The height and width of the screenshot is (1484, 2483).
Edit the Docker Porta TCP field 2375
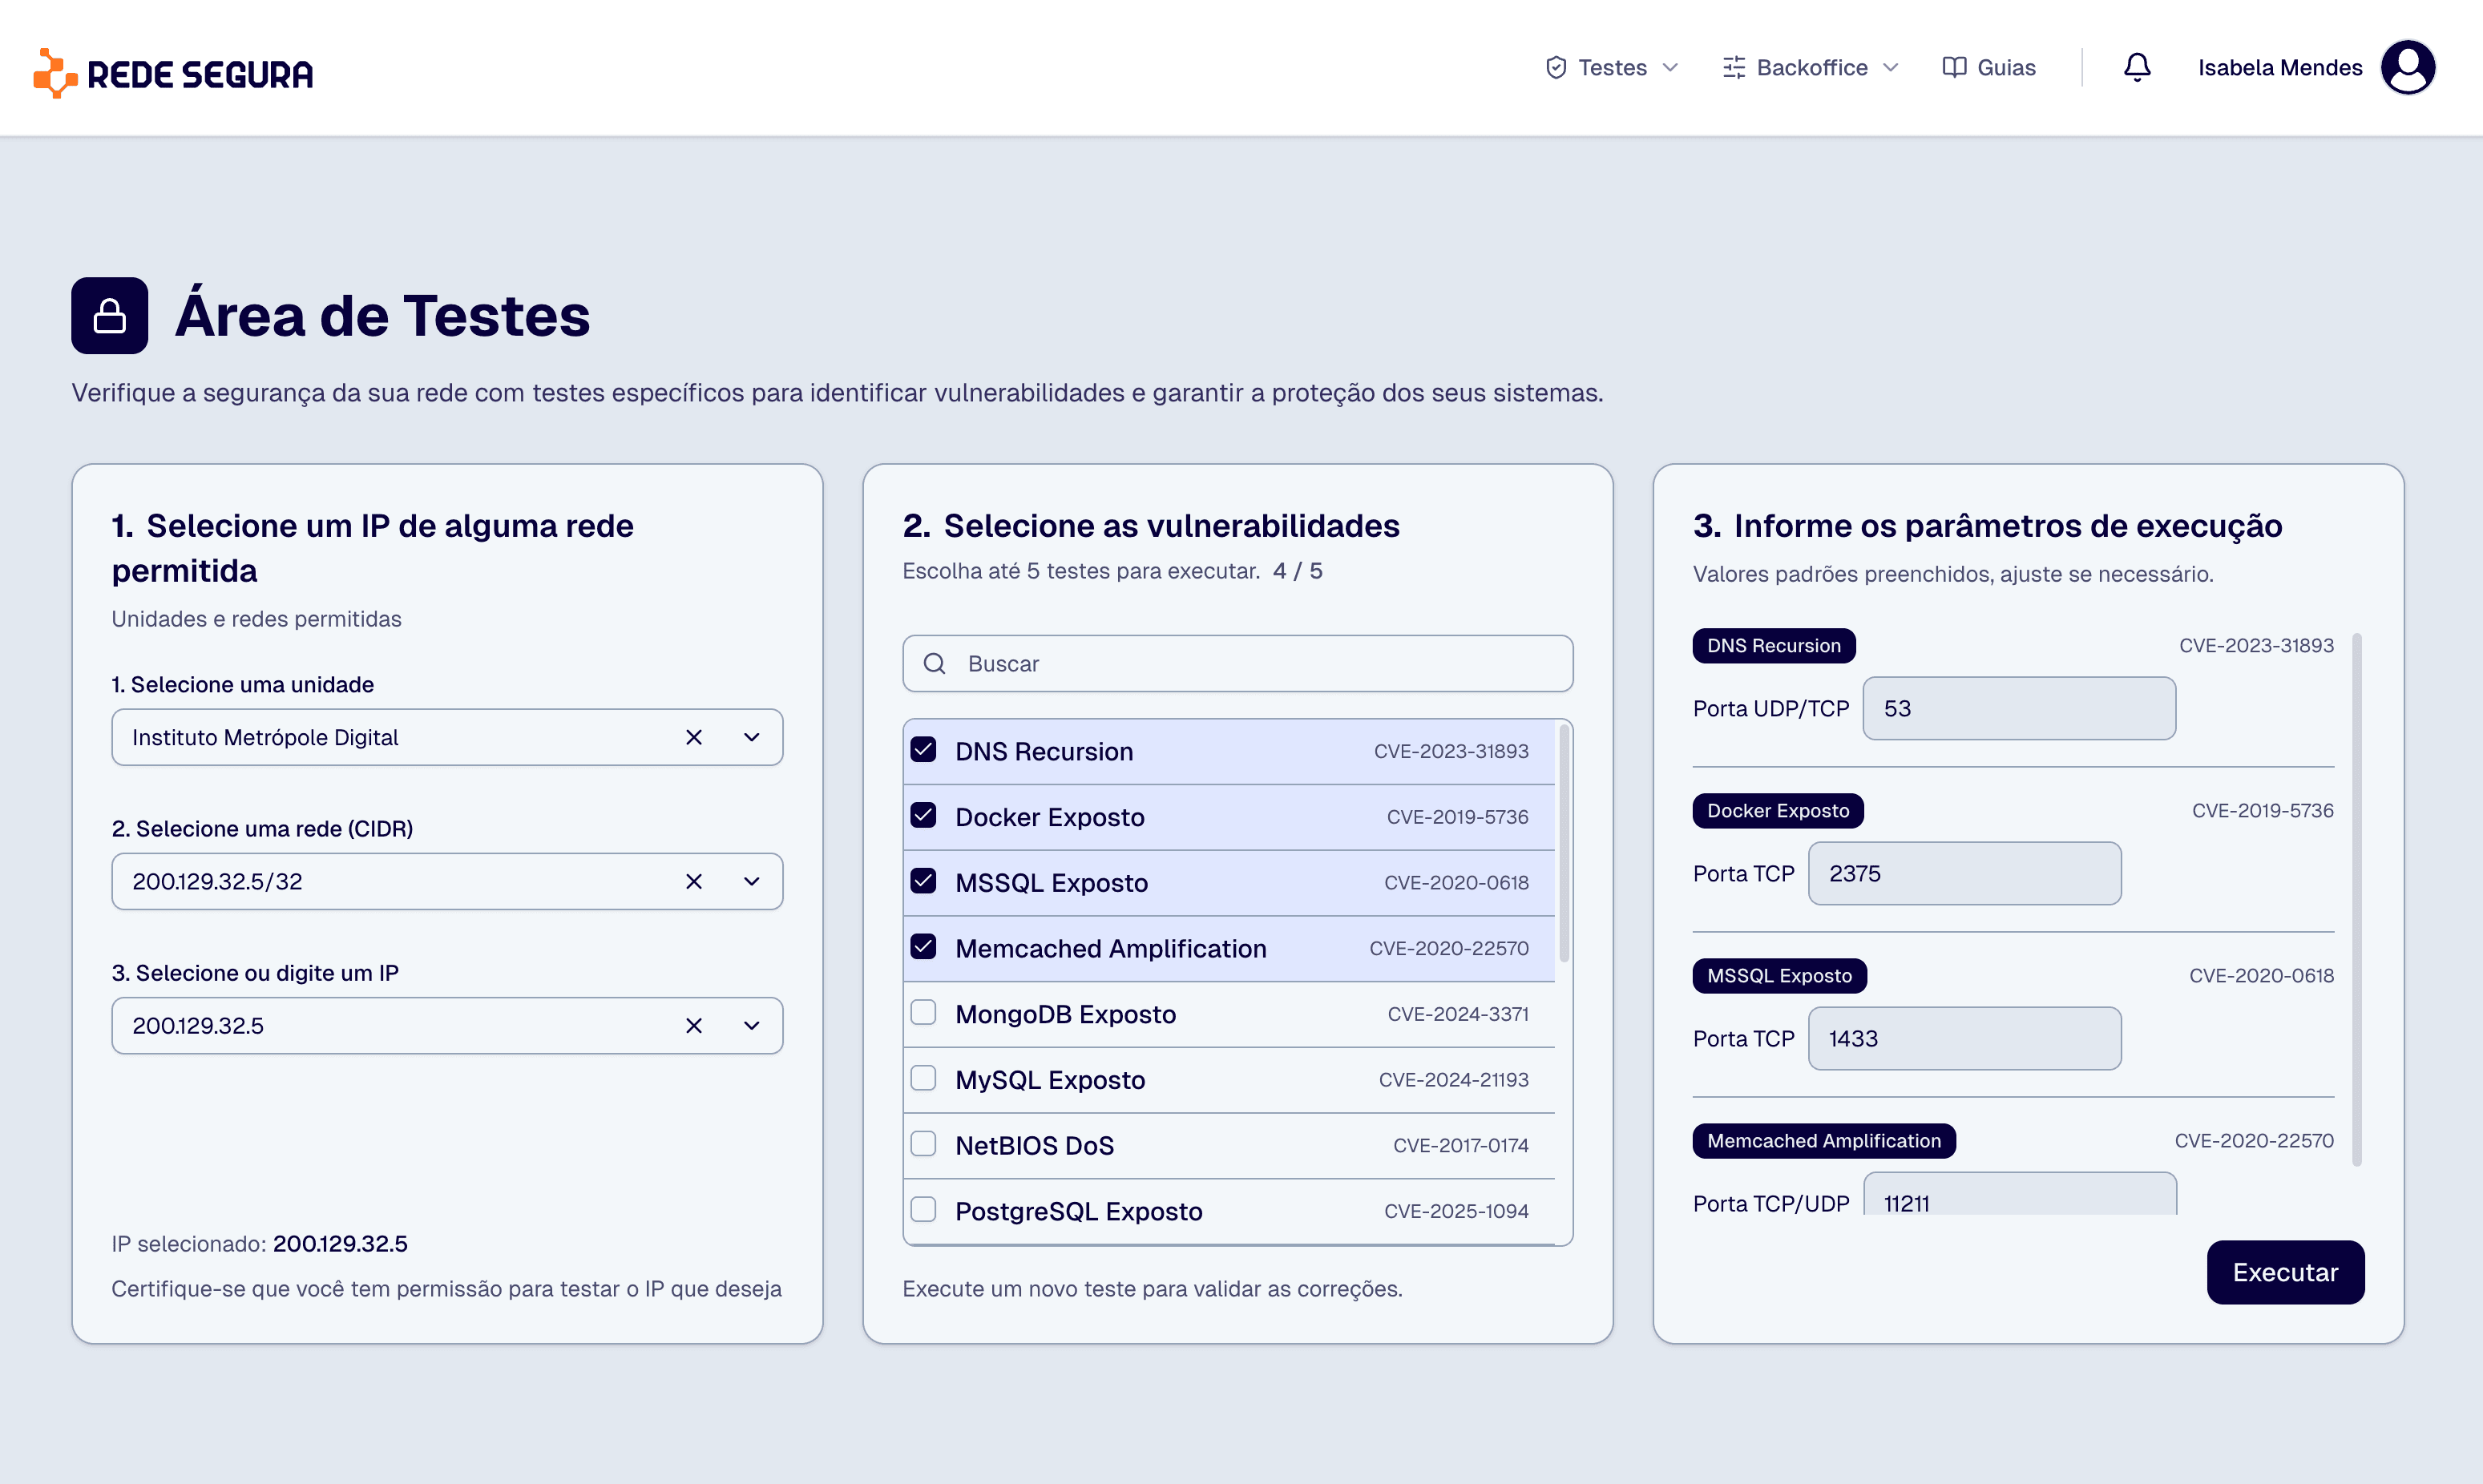point(1965,874)
